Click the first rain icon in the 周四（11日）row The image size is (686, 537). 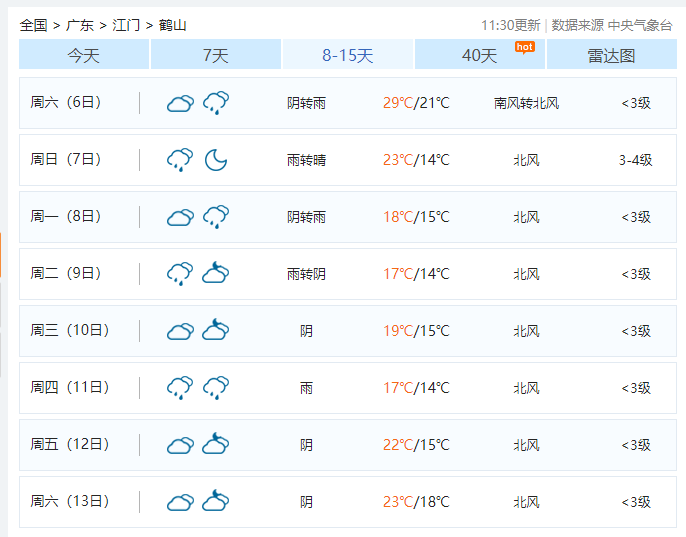[180, 387]
